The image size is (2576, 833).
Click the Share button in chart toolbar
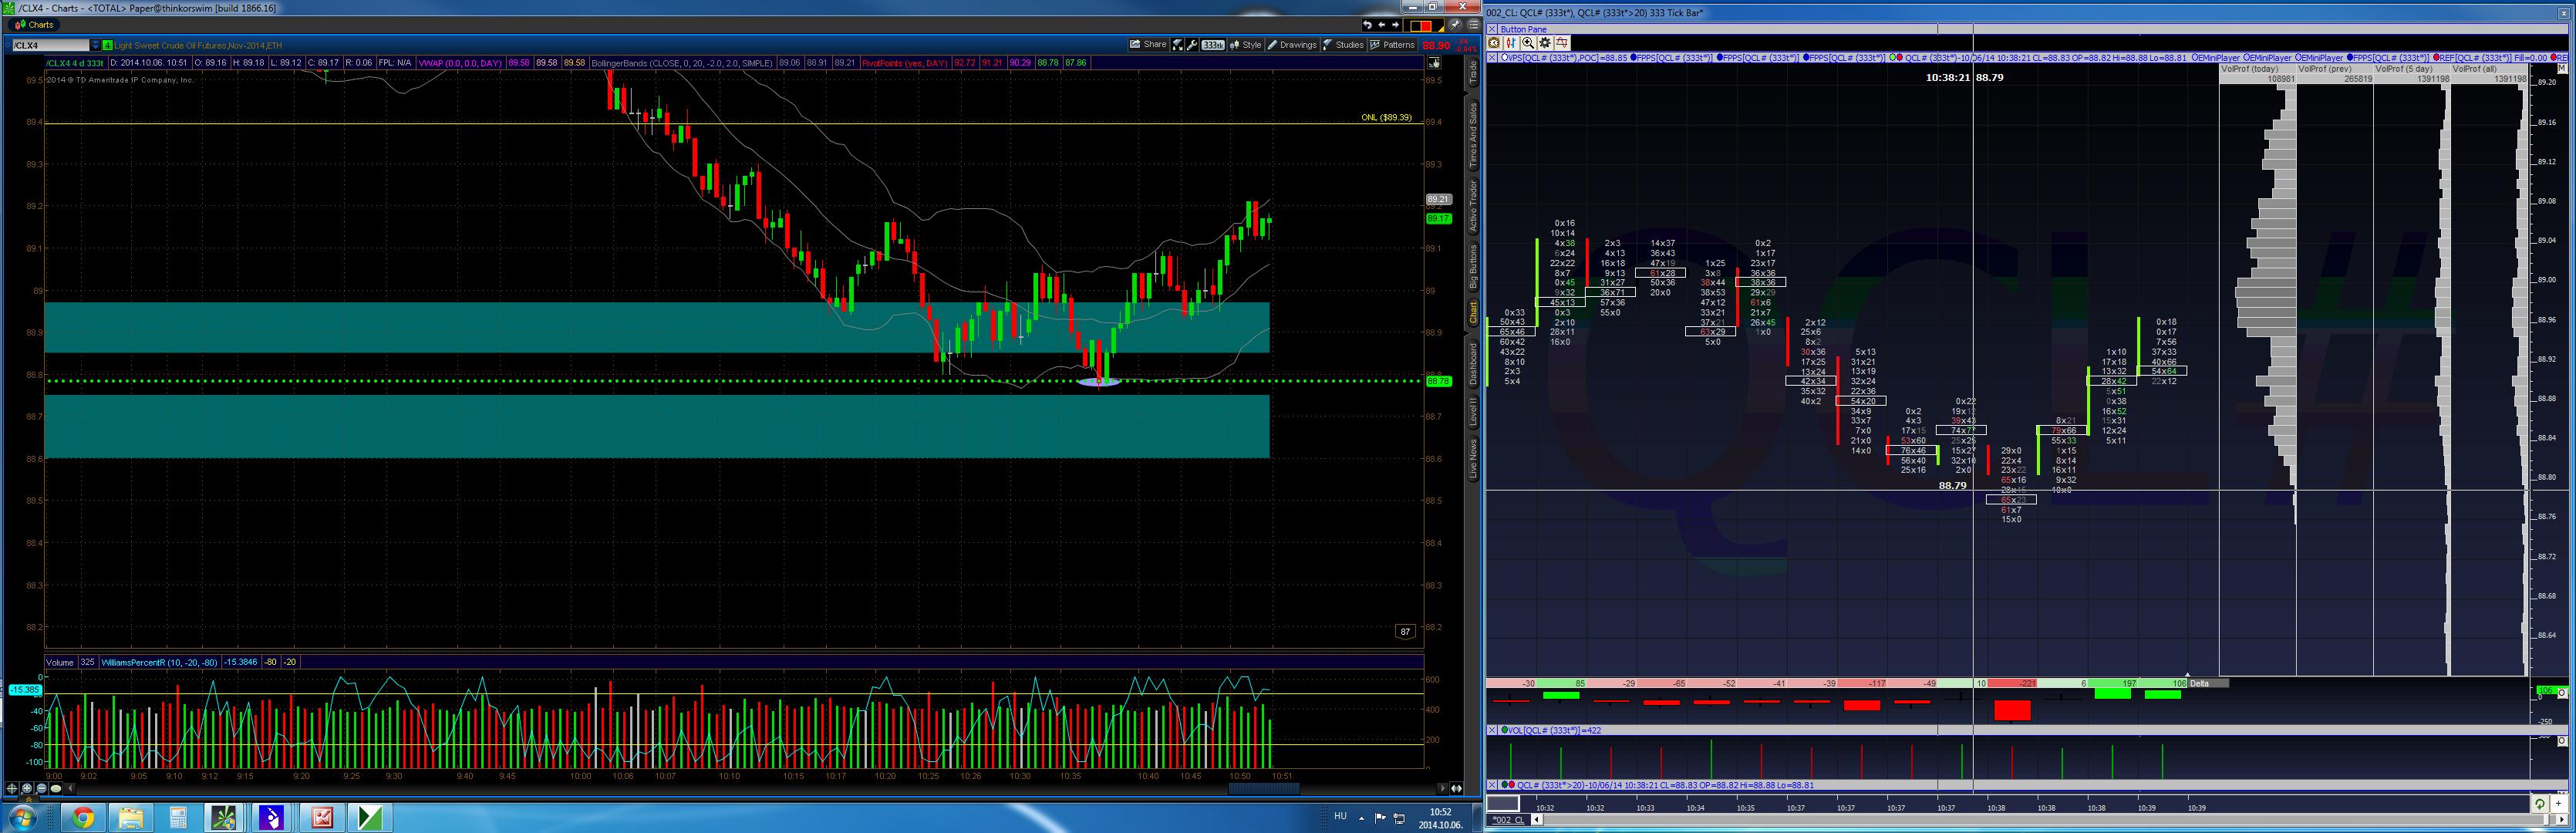coord(1149,45)
